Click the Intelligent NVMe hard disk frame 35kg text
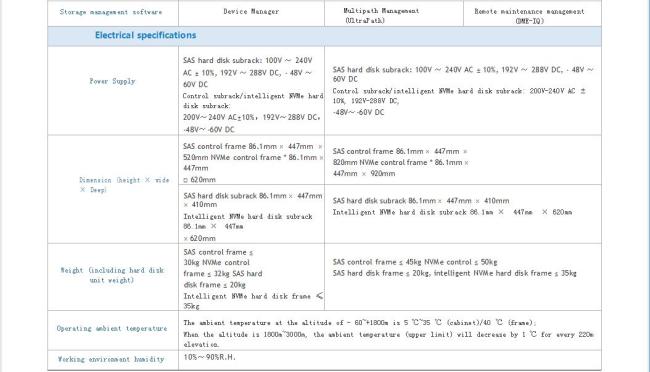 coord(253,301)
